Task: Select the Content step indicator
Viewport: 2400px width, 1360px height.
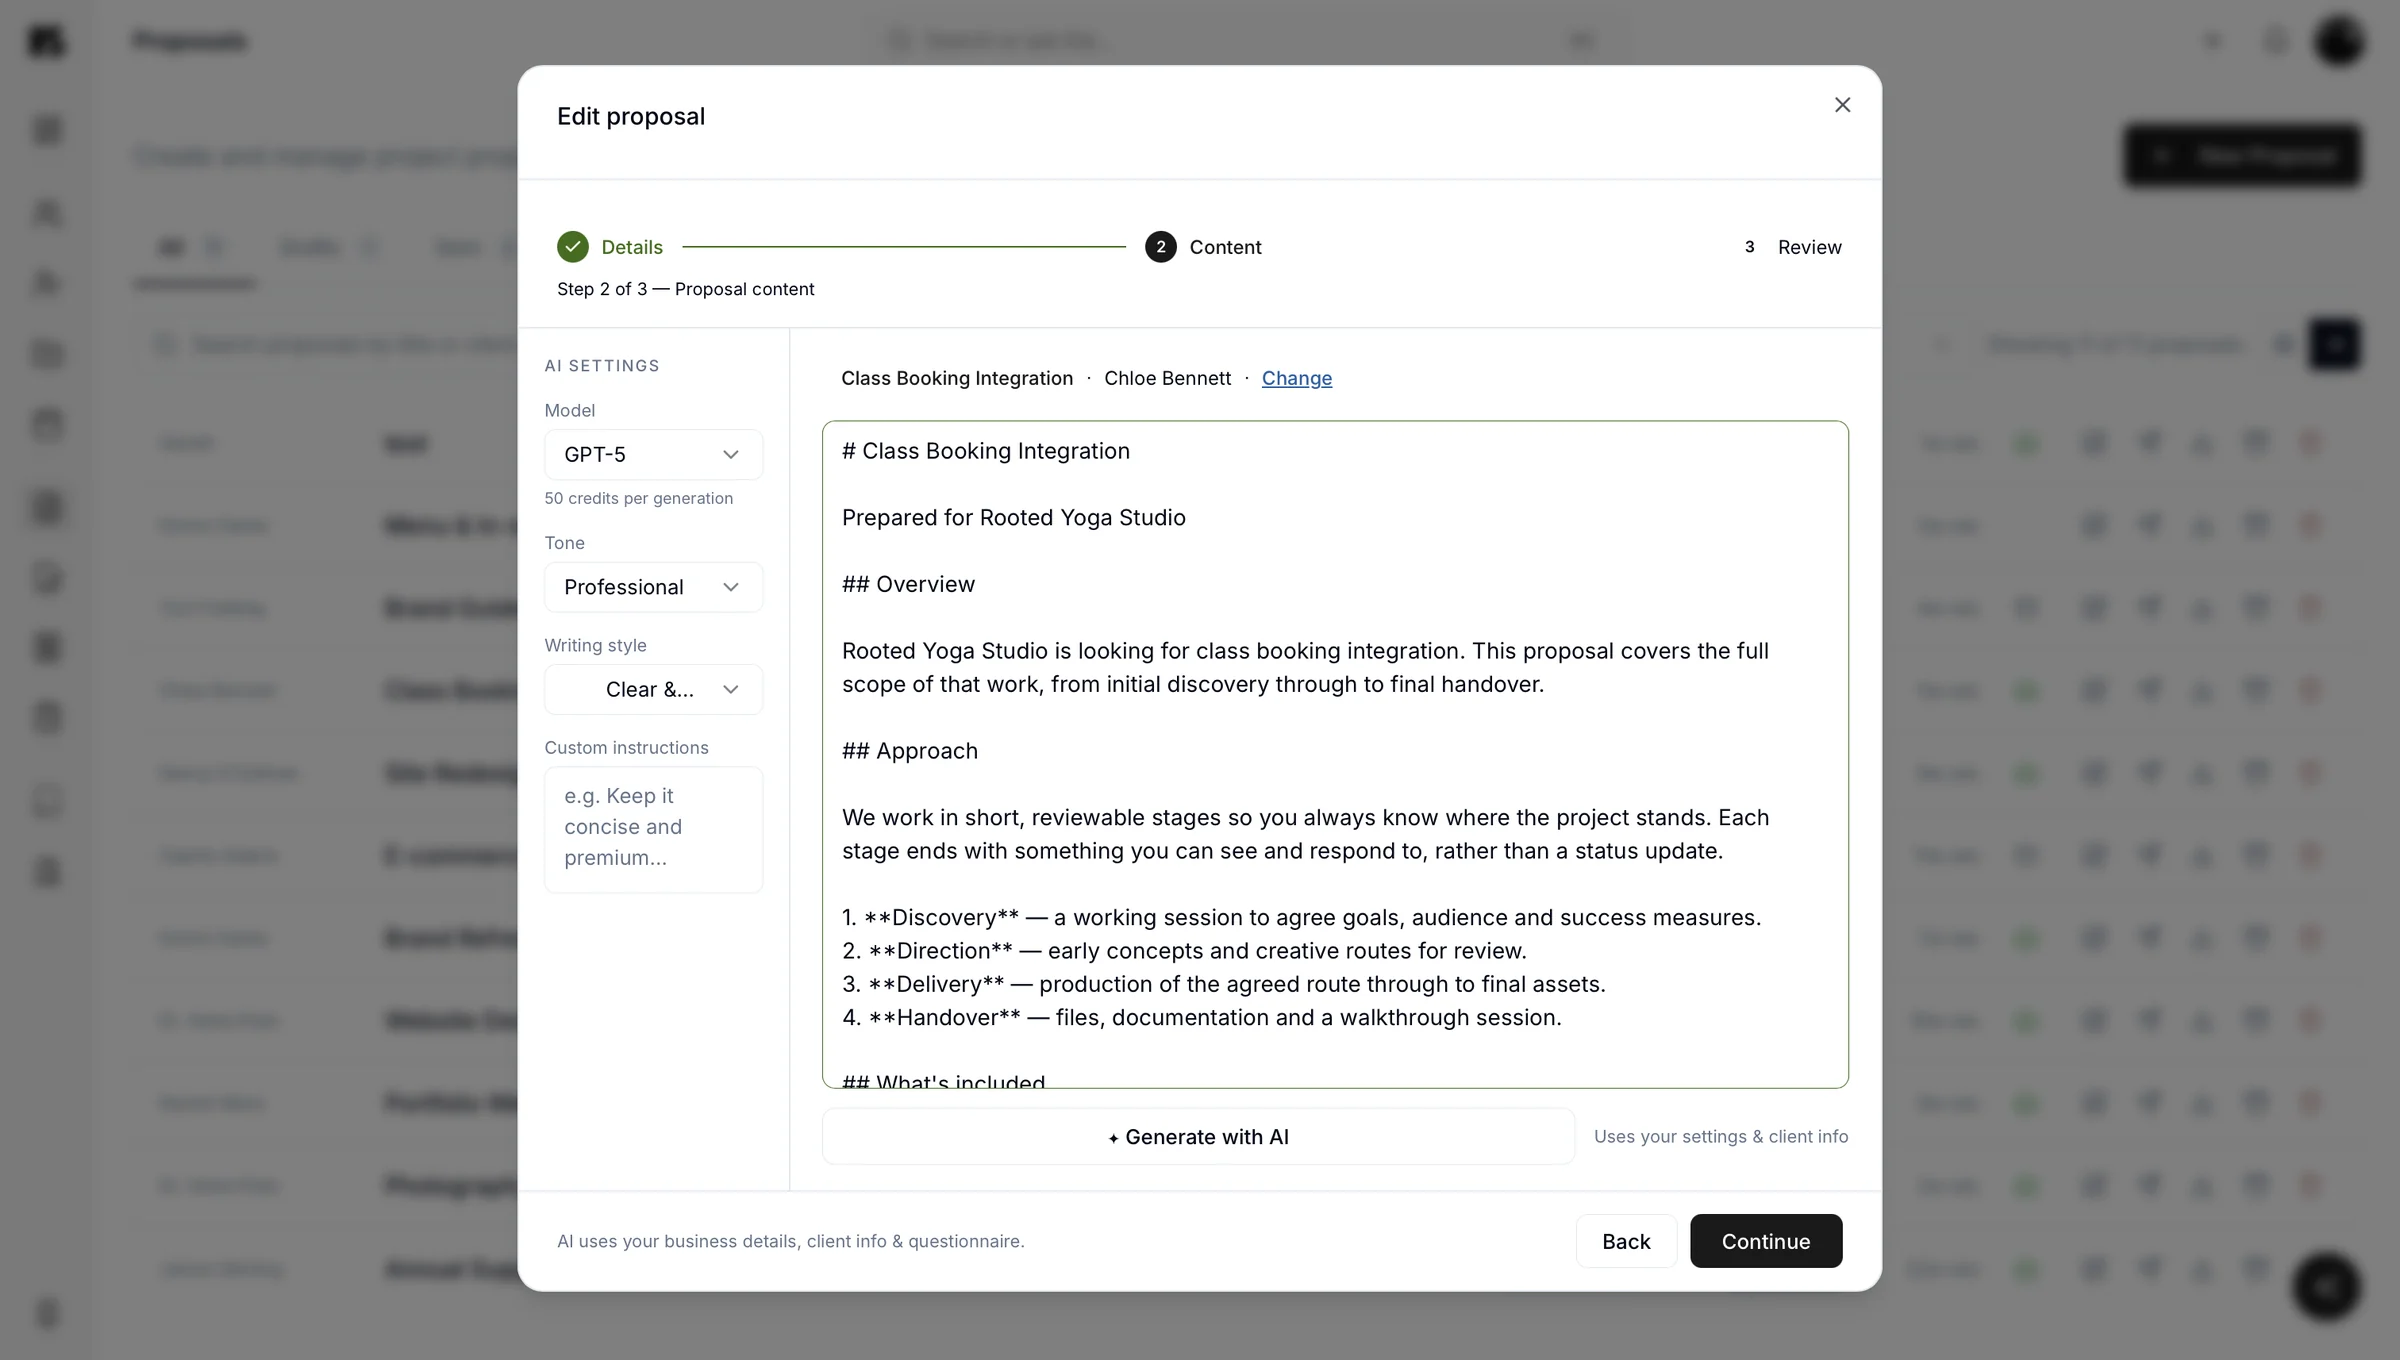Action: coord(1203,247)
